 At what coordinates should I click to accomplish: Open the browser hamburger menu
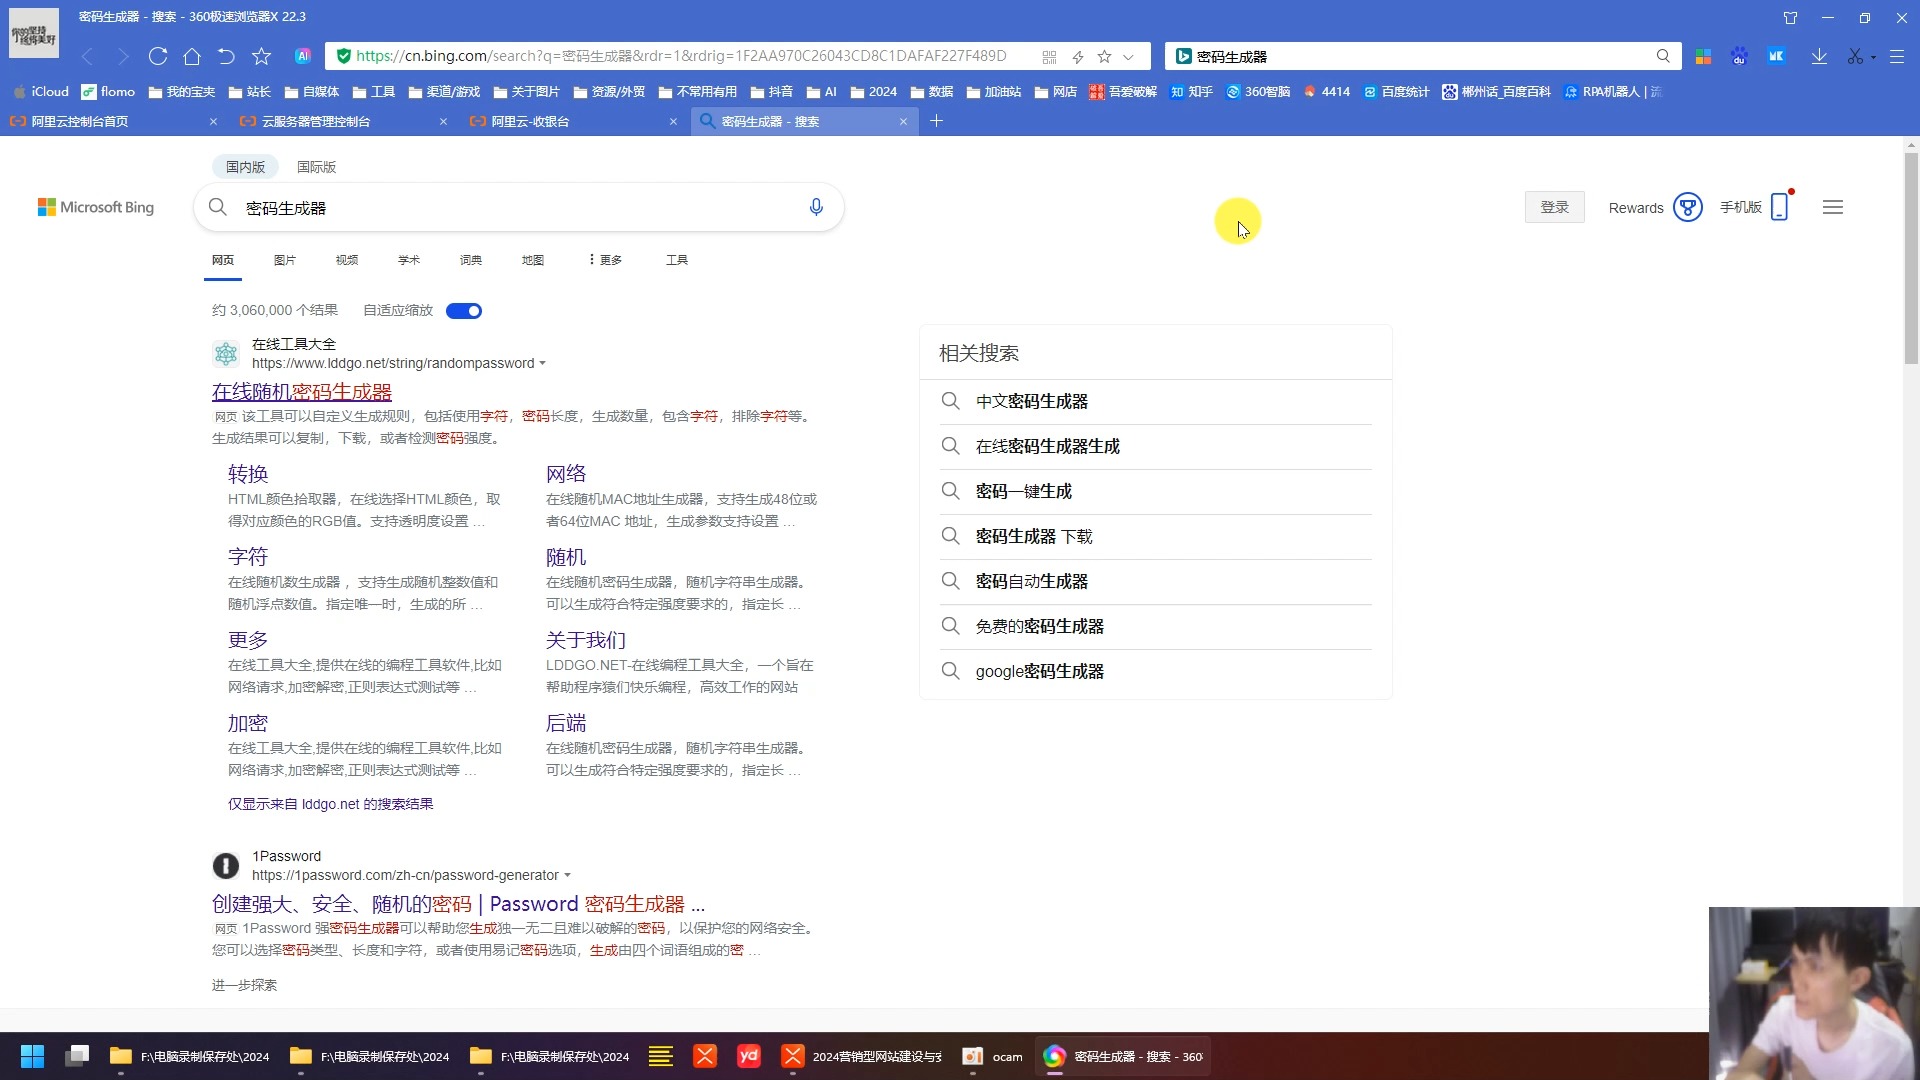tap(1897, 56)
